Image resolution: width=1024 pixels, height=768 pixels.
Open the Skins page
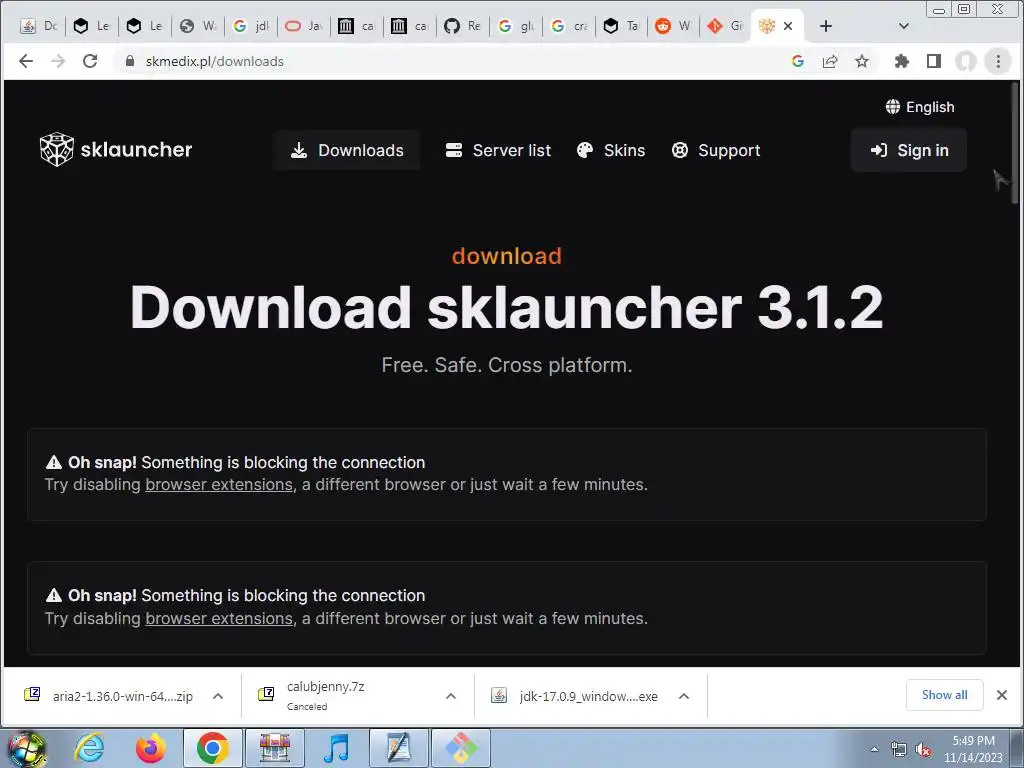(x=611, y=150)
